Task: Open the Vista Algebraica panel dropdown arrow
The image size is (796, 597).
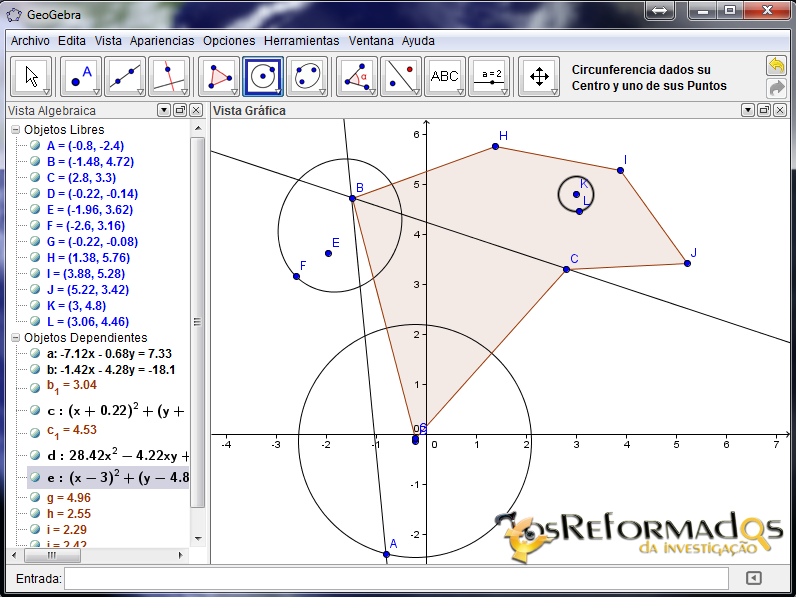Action: pos(164,110)
